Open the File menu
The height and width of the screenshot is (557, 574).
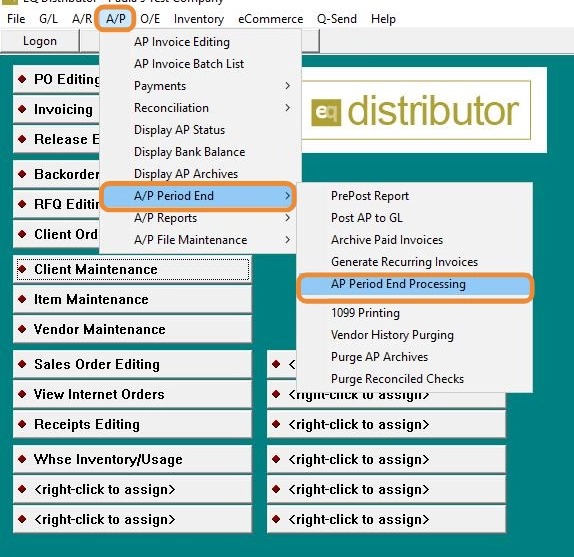tap(16, 19)
